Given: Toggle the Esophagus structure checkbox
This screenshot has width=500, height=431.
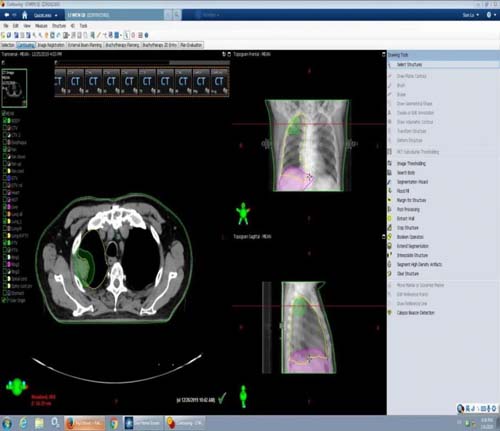Looking at the screenshot, I should coord(5,142).
